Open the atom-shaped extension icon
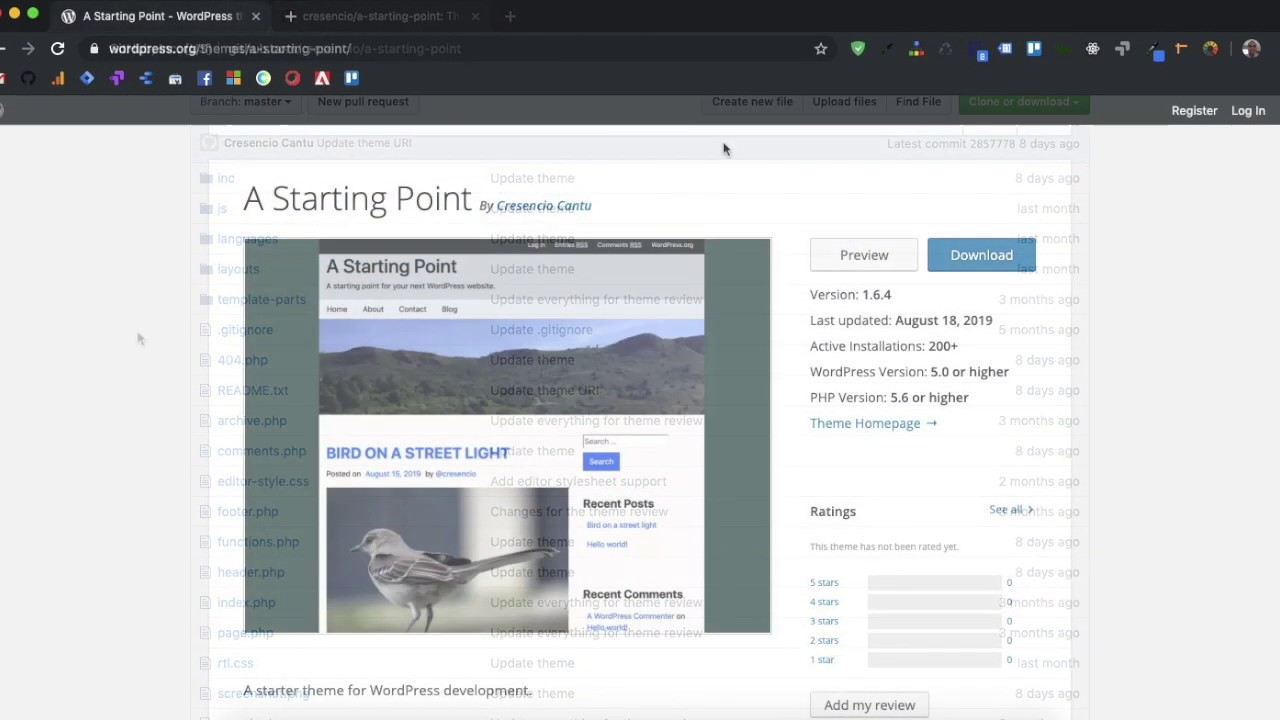This screenshot has height=720, width=1280. [1093, 48]
